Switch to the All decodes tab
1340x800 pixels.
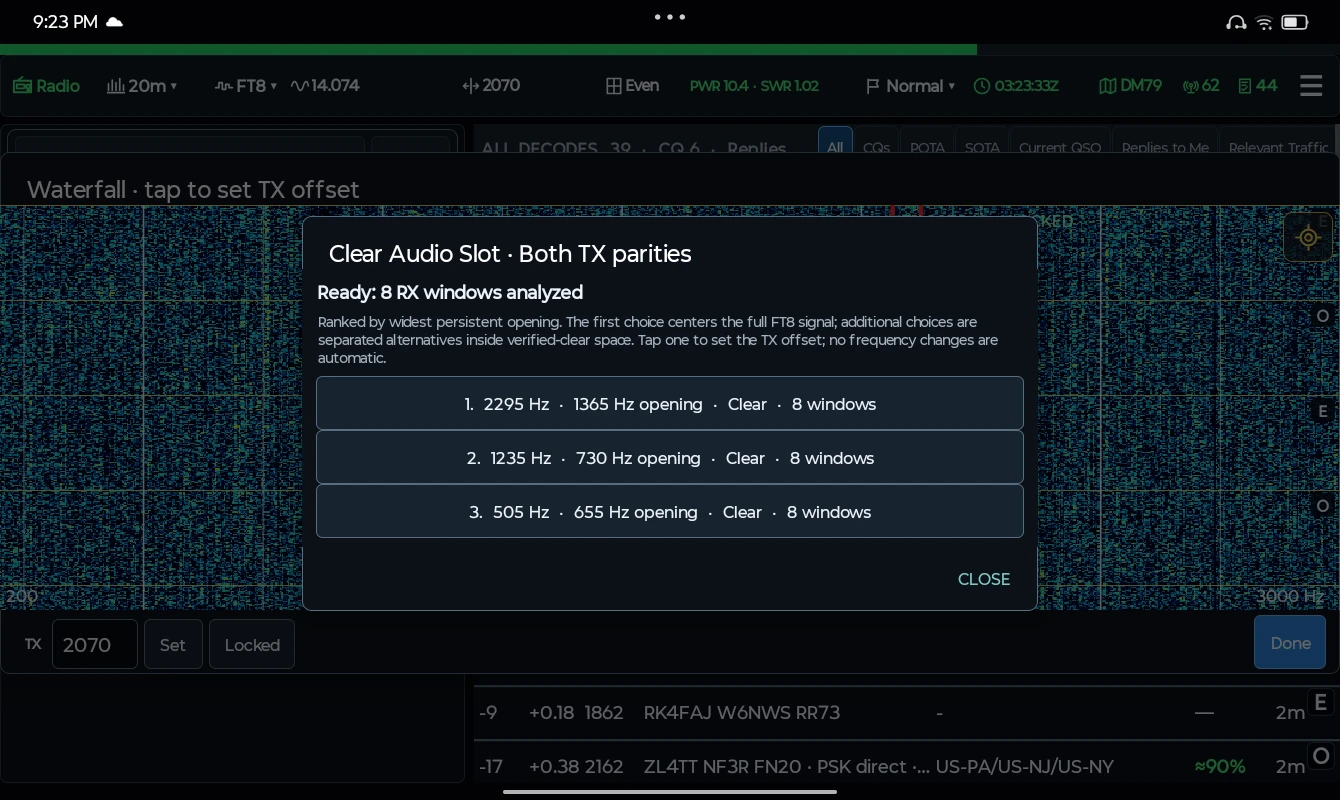click(x=835, y=141)
